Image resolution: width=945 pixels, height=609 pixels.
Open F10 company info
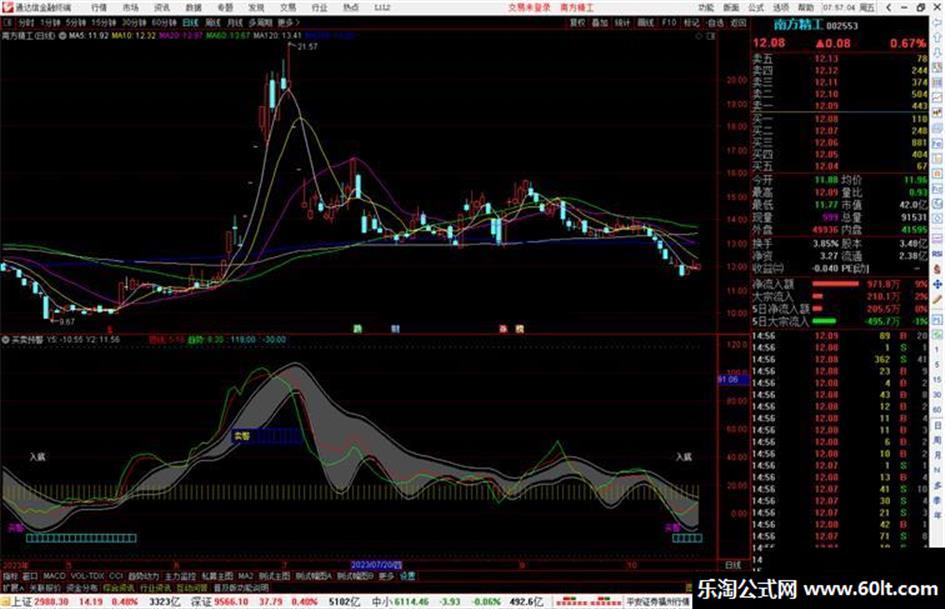(669, 22)
